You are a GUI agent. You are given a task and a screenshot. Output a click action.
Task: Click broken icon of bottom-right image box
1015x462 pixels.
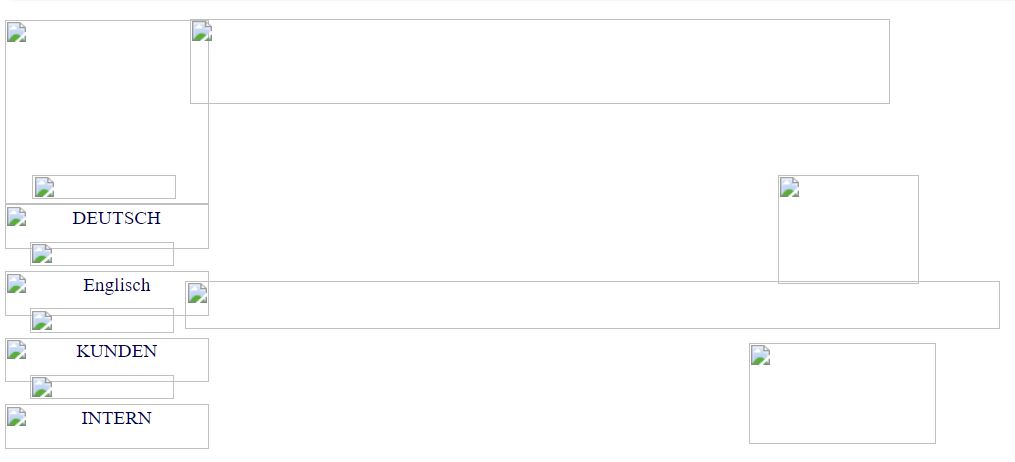[x=761, y=355]
